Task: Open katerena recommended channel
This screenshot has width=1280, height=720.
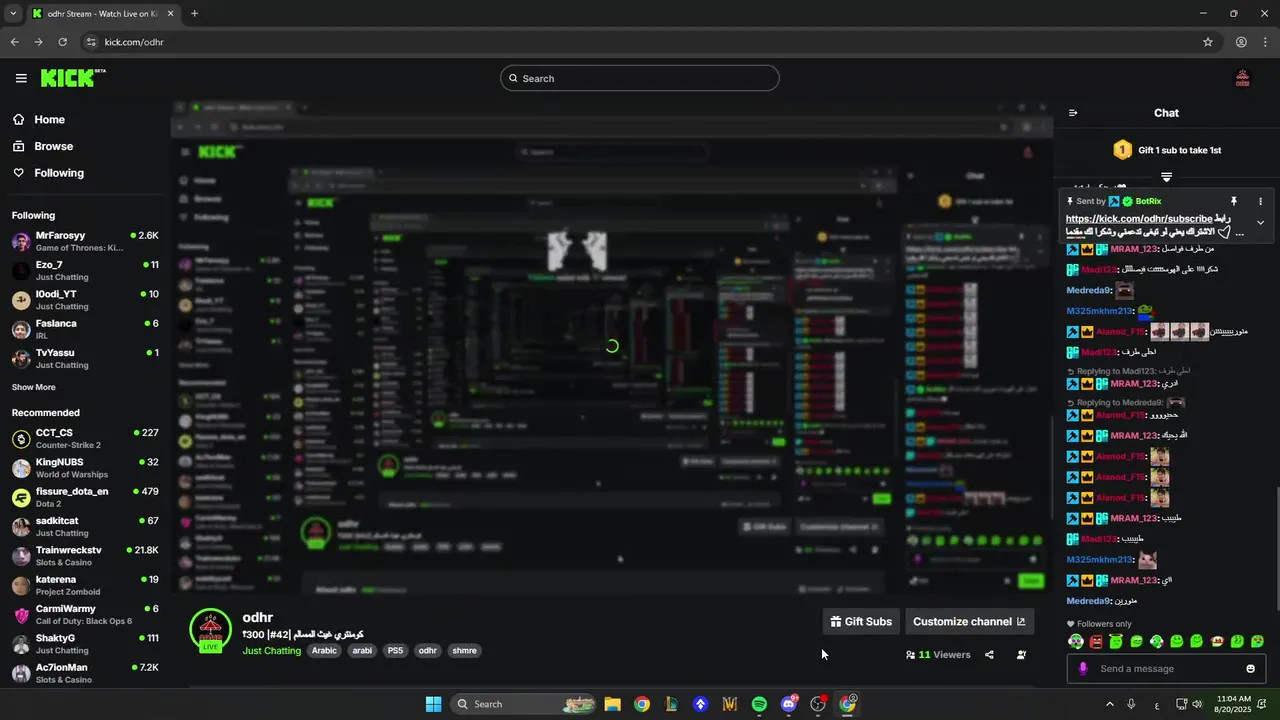Action: coord(85,585)
